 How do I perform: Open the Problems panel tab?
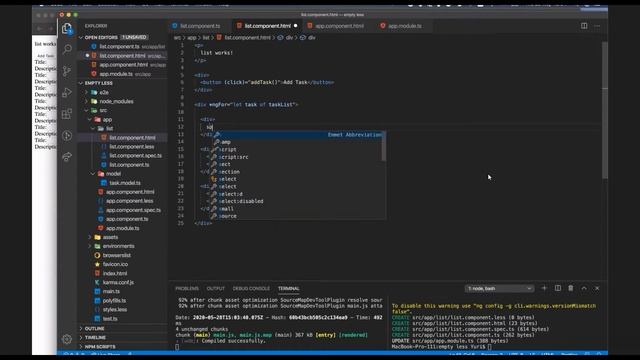(x=187, y=289)
